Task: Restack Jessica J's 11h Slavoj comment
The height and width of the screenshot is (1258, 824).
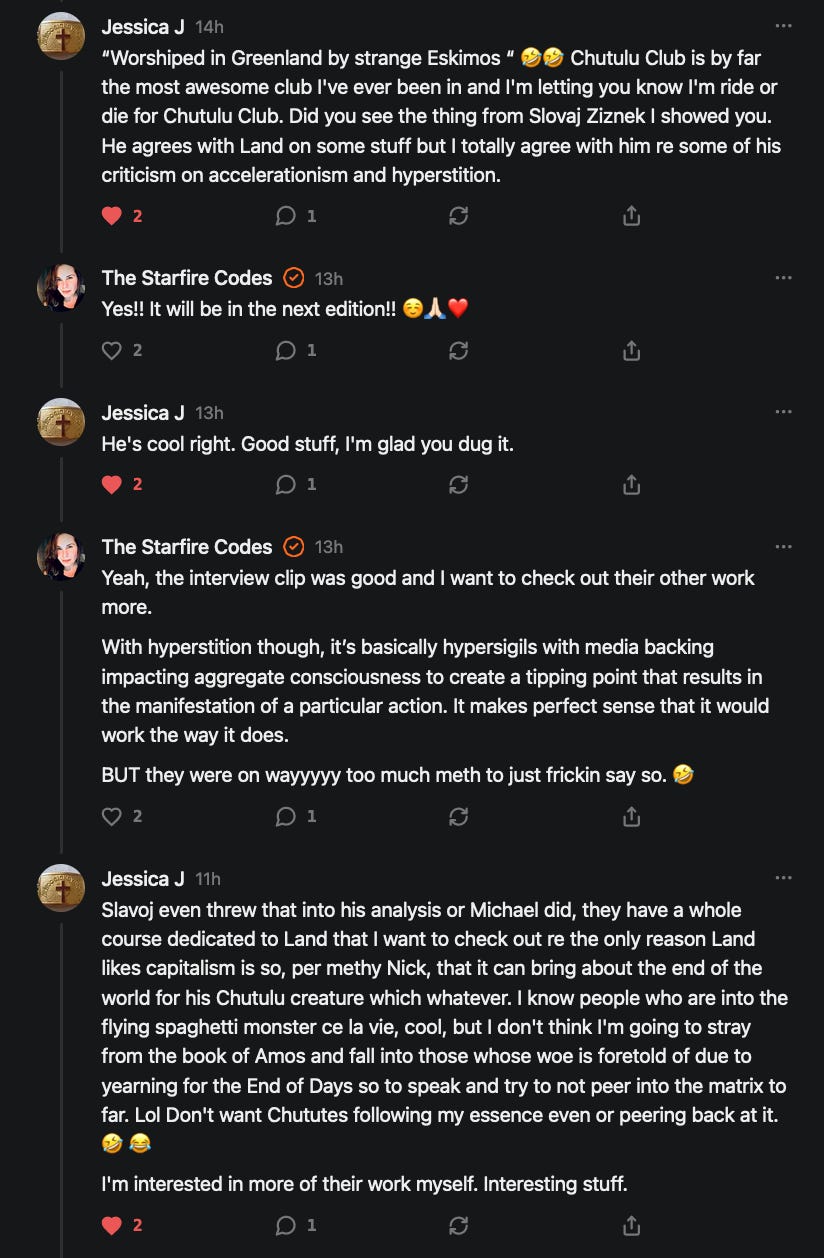Action: click(458, 1225)
